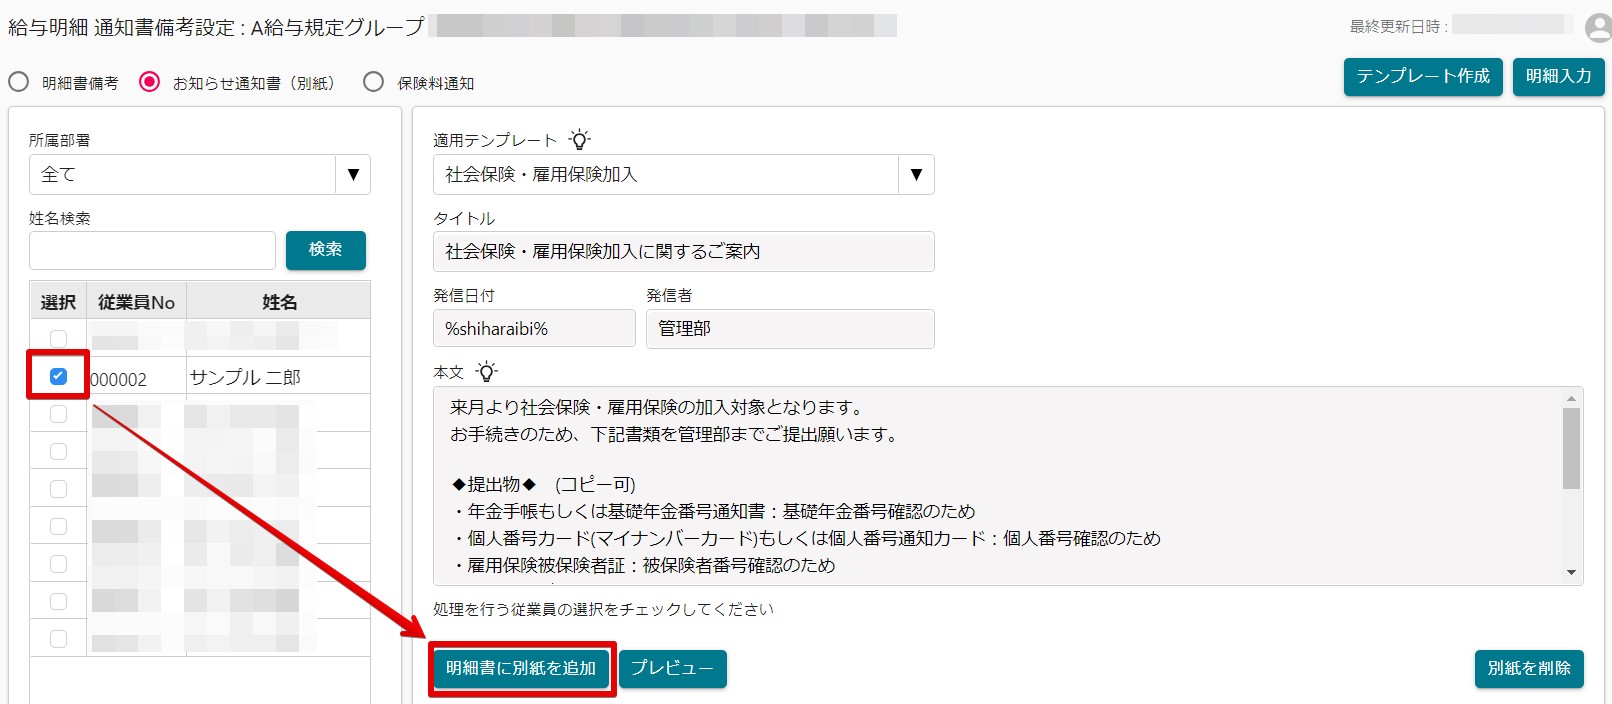The height and width of the screenshot is (704, 1612).
Task: Click the 発信日付 field showing %shiharaibi%
Action: pos(534,329)
